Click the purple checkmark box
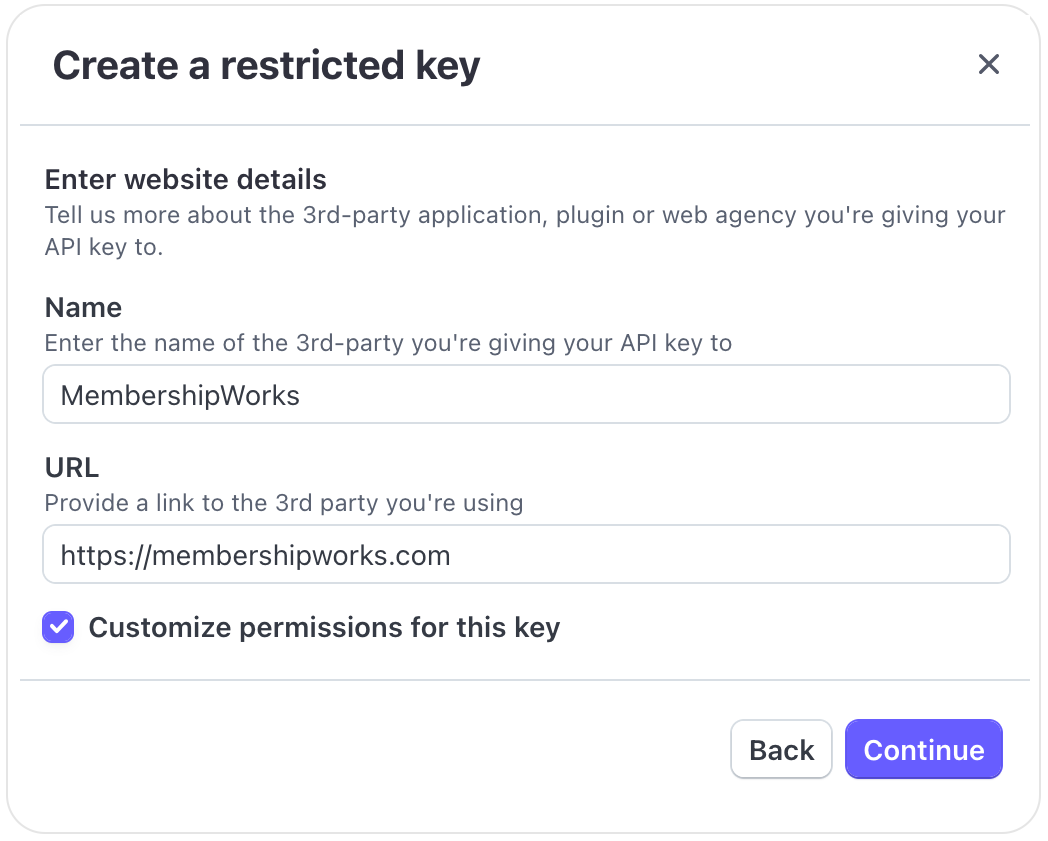 (x=58, y=627)
